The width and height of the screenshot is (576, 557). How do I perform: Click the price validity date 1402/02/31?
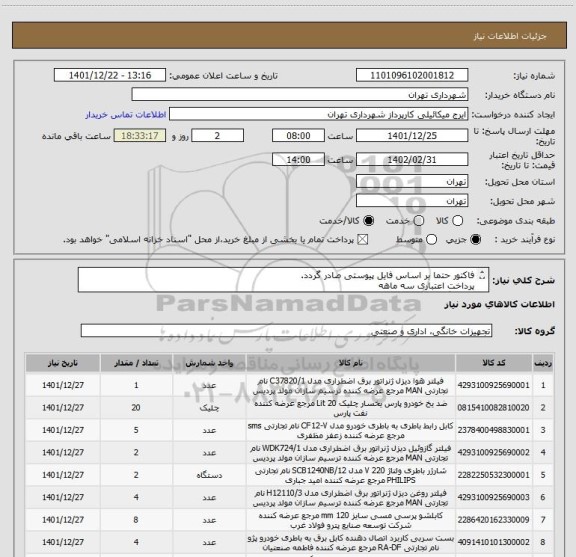click(x=412, y=160)
